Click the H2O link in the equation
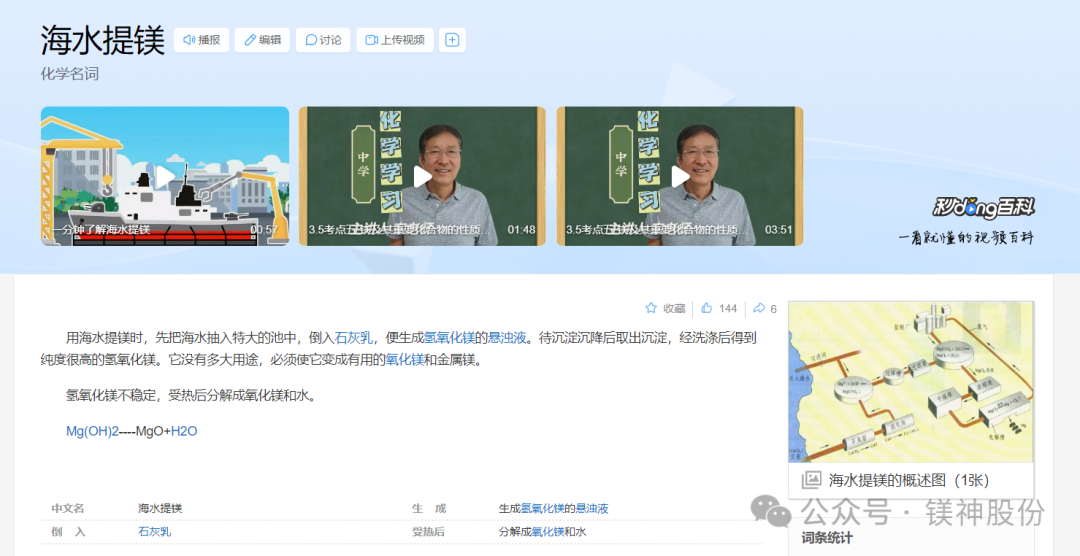The width and height of the screenshot is (1080, 556). click(184, 431)
